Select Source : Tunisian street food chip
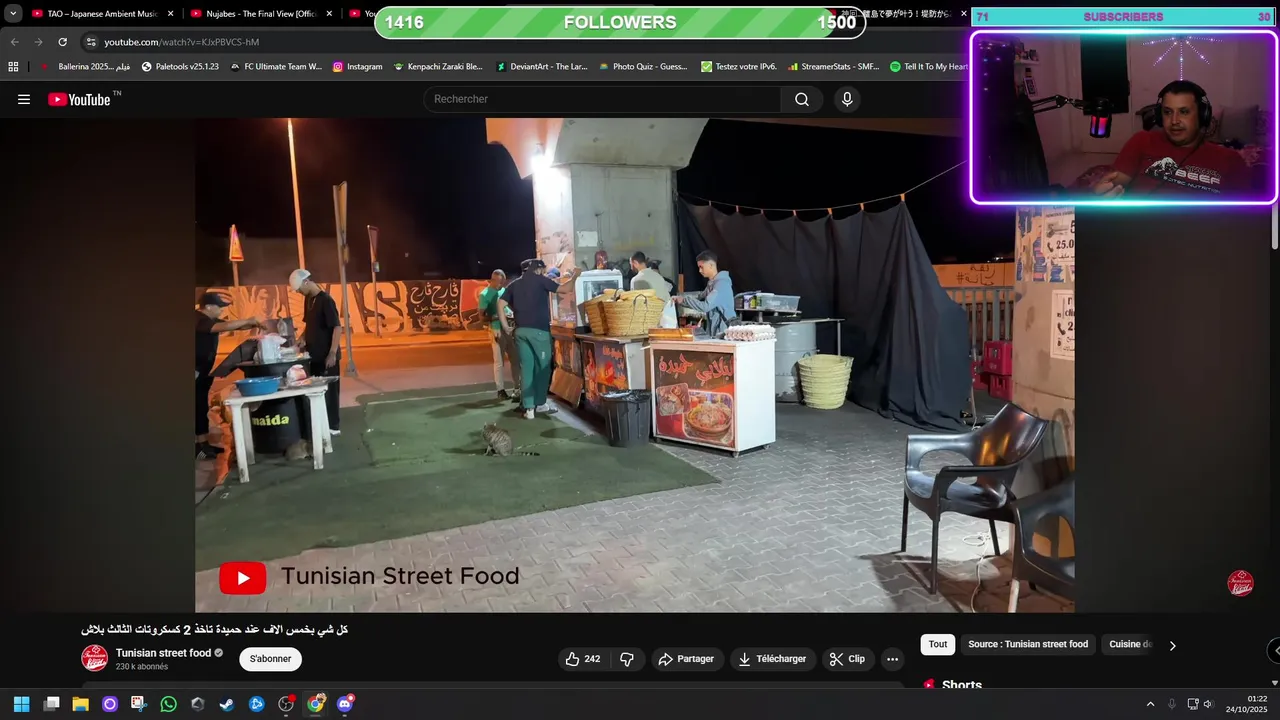The image size is (1280, 720). point(1028,645)
